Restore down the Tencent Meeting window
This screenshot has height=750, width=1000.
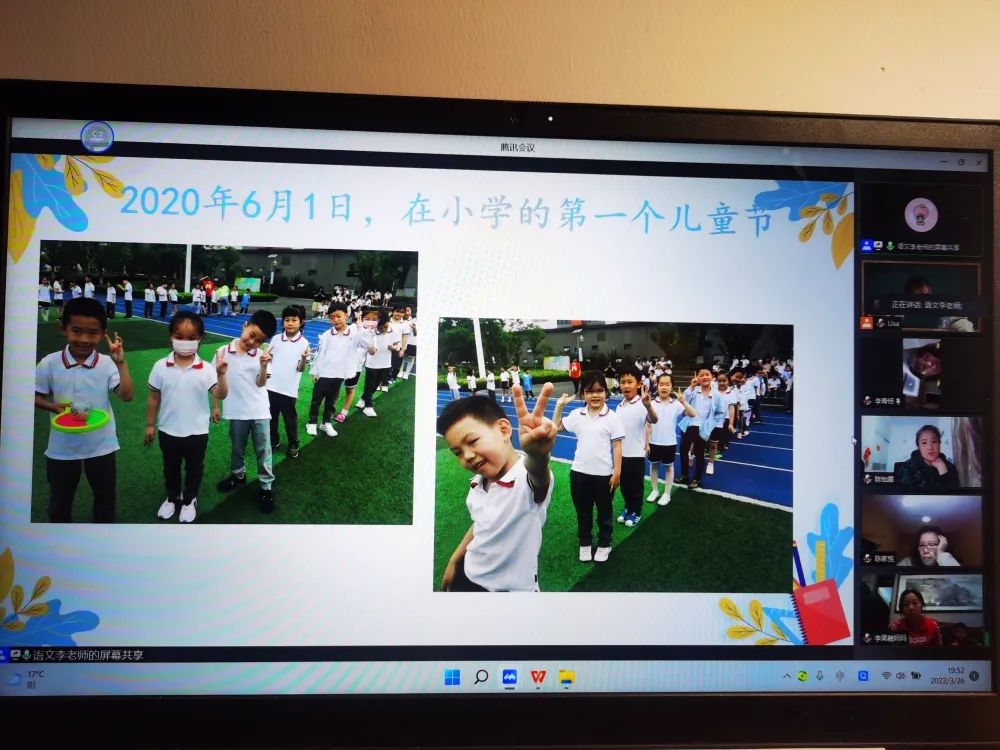[961, 161]
